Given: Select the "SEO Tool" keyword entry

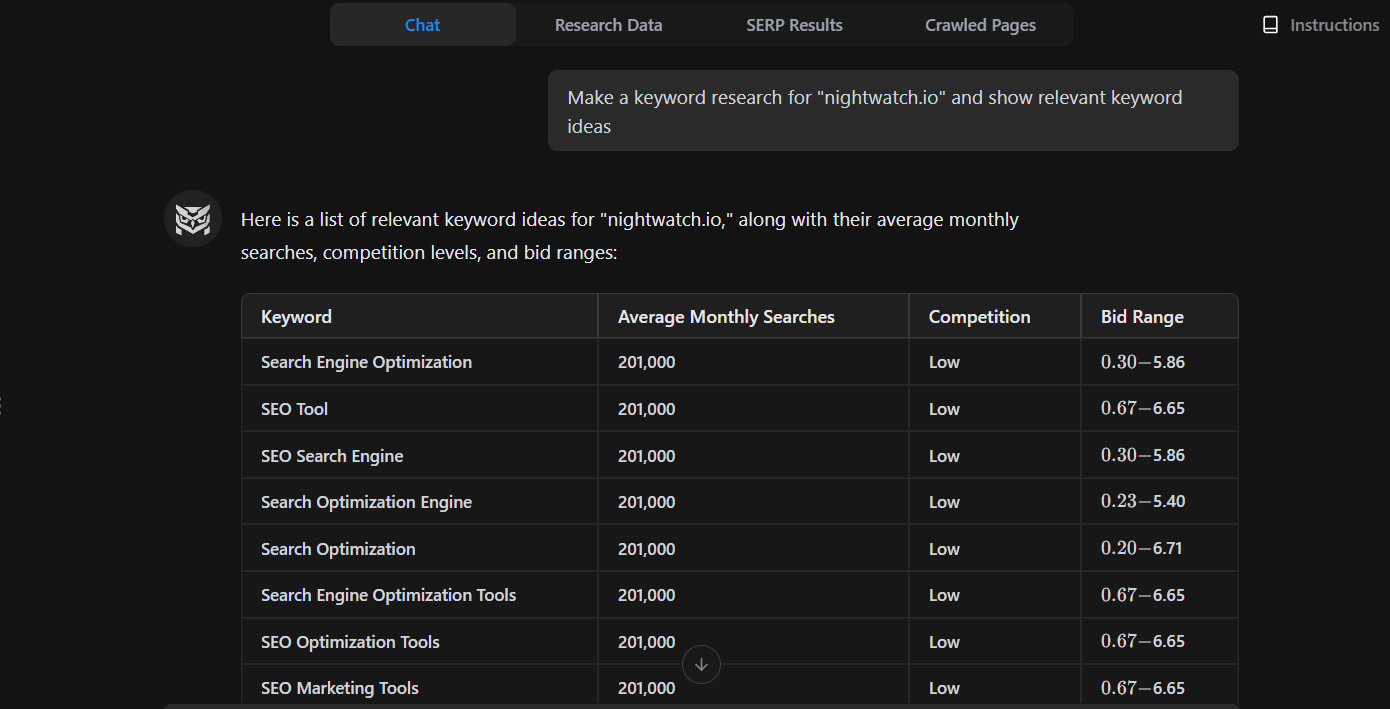Looking at the screenshot, I should [294, 408].
